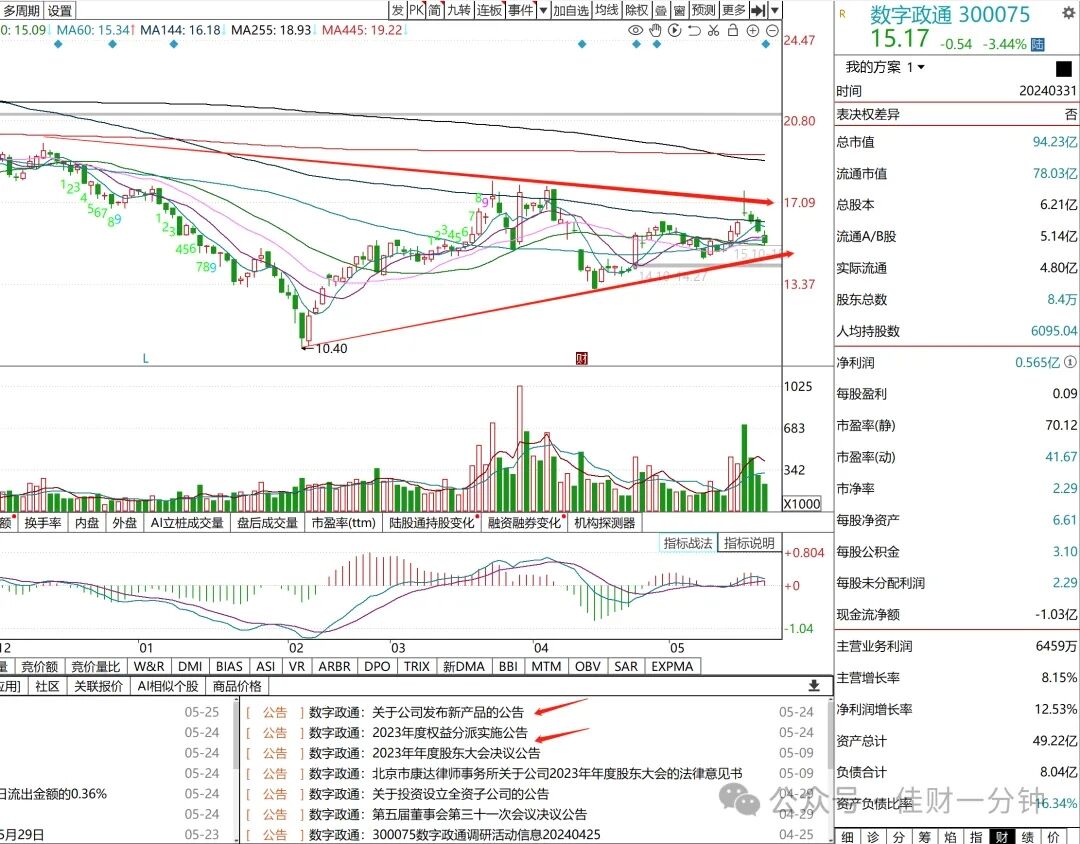Screen dimensions: 1080x844
Task: Click the 陆 stock connect badge
Action: 1037,44
